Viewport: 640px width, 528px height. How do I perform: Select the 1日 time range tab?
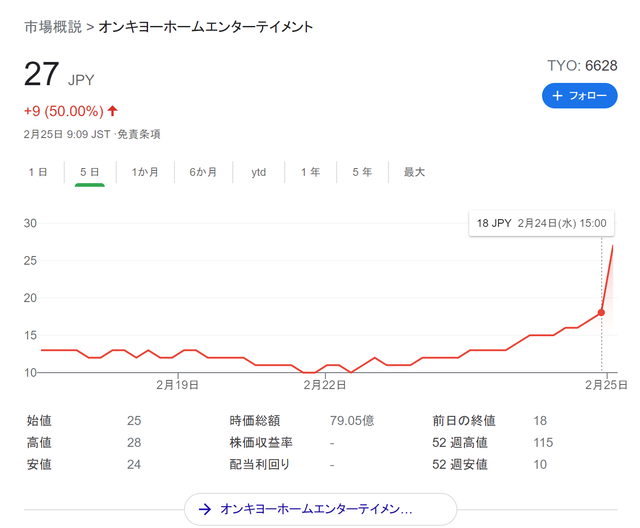38,172
